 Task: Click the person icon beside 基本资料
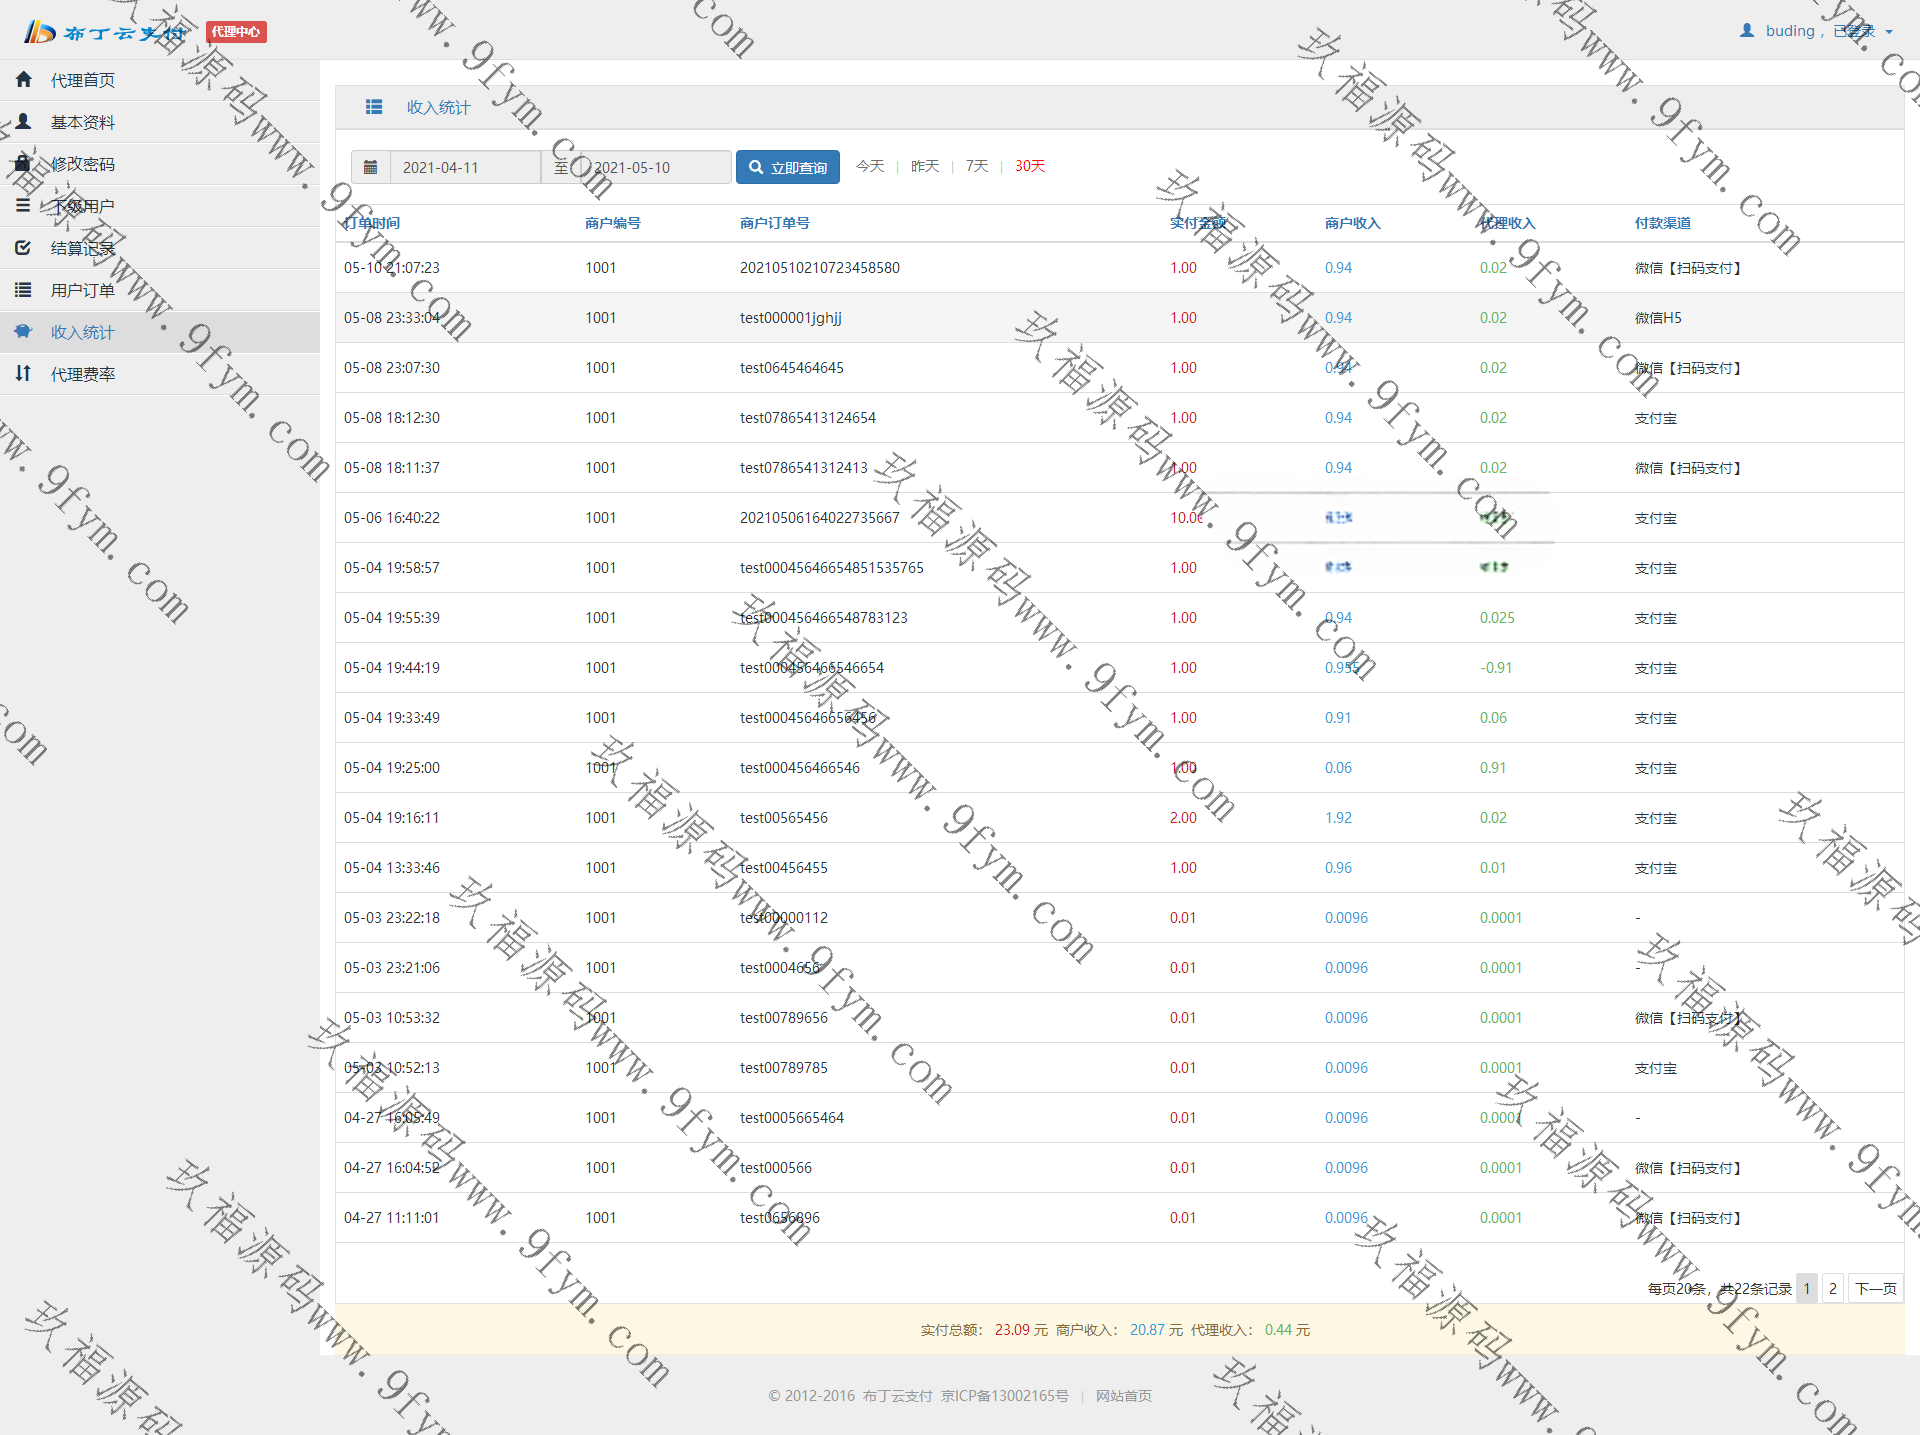tap(24, 121)
